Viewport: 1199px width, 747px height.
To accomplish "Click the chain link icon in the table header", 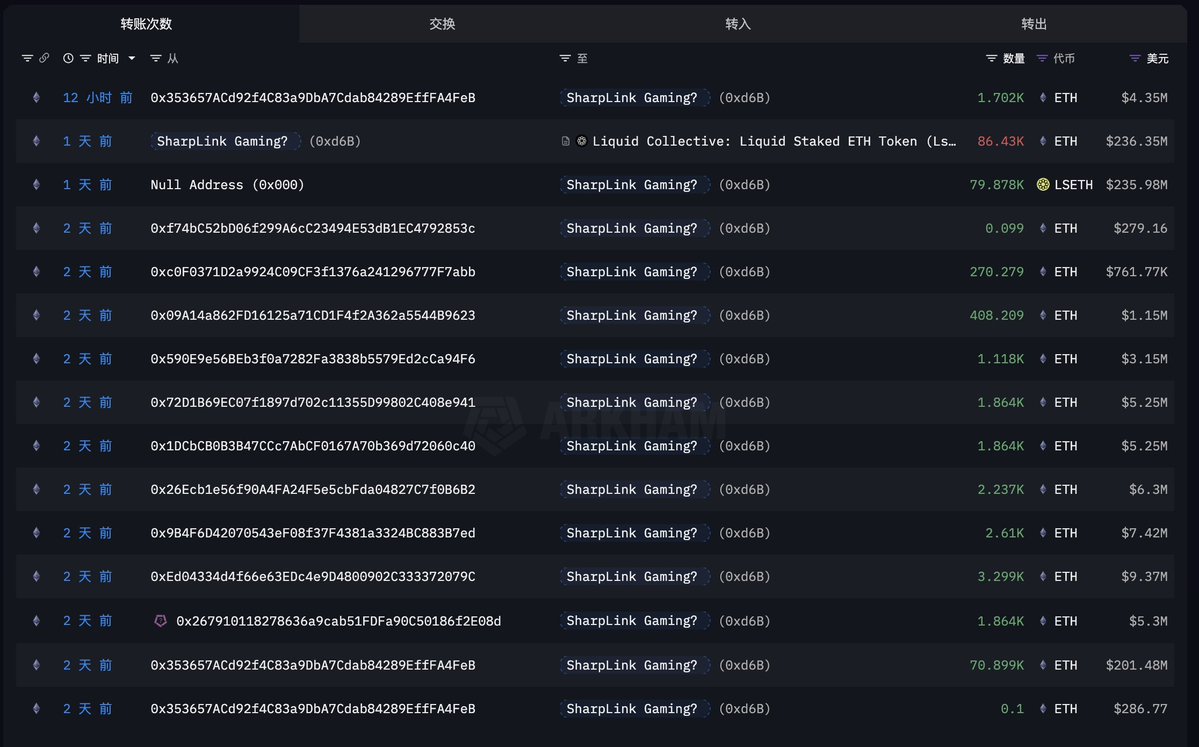I will [44, 58].
